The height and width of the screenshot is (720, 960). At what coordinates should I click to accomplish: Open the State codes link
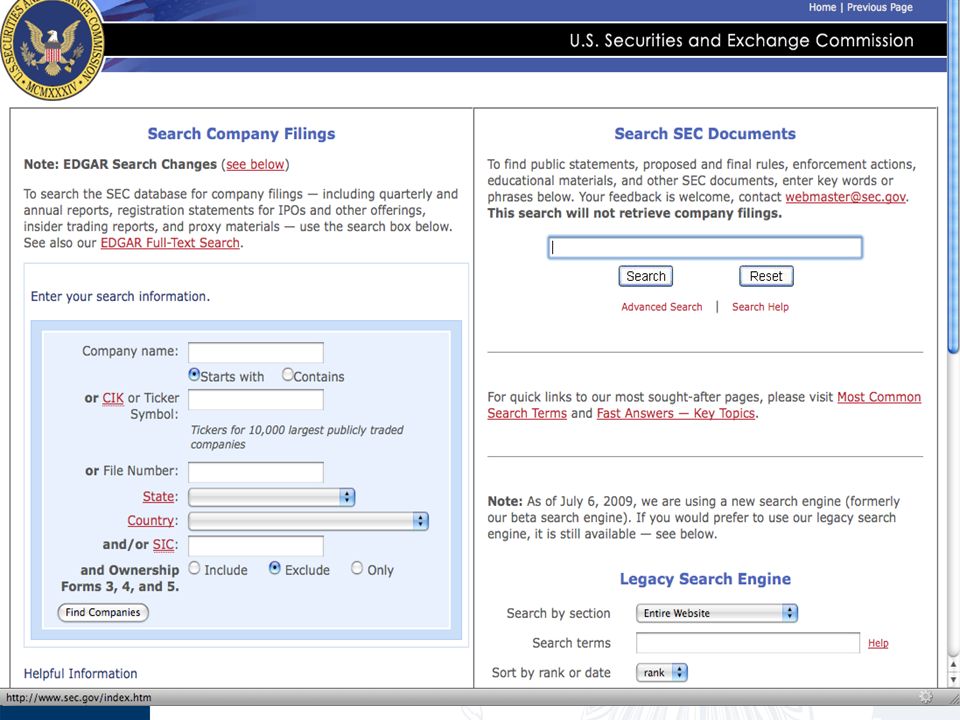click(x=159, y=497)
